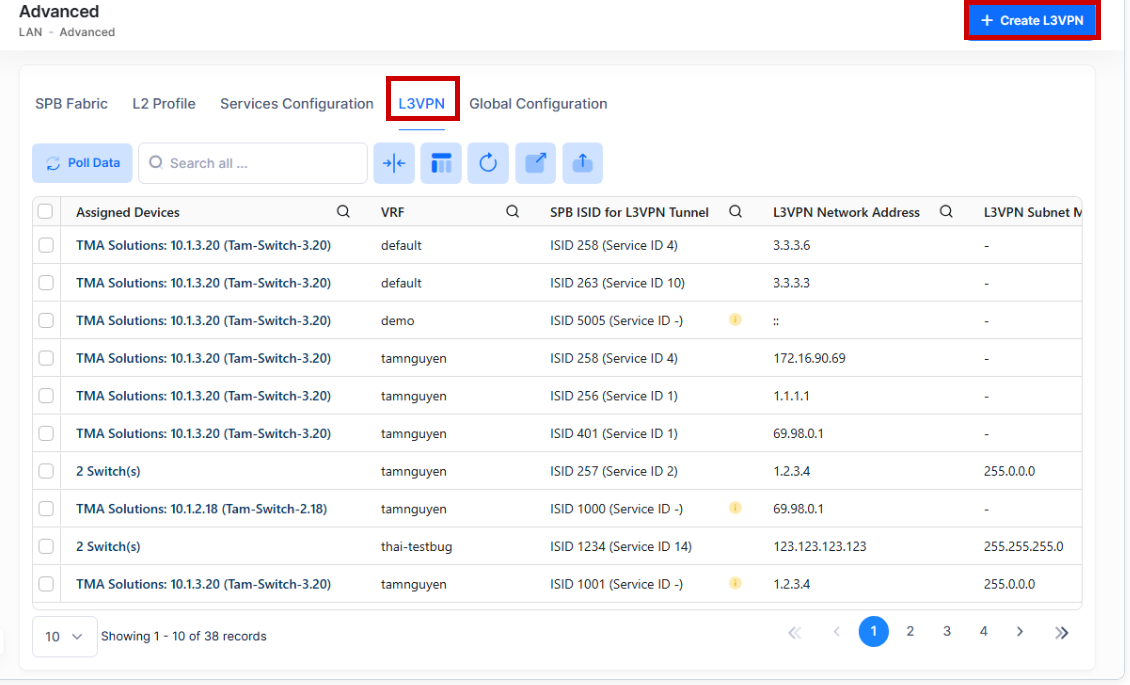The image size is (1130, 685).
Task: Select page 1 in the pagination
Action: 873,632
